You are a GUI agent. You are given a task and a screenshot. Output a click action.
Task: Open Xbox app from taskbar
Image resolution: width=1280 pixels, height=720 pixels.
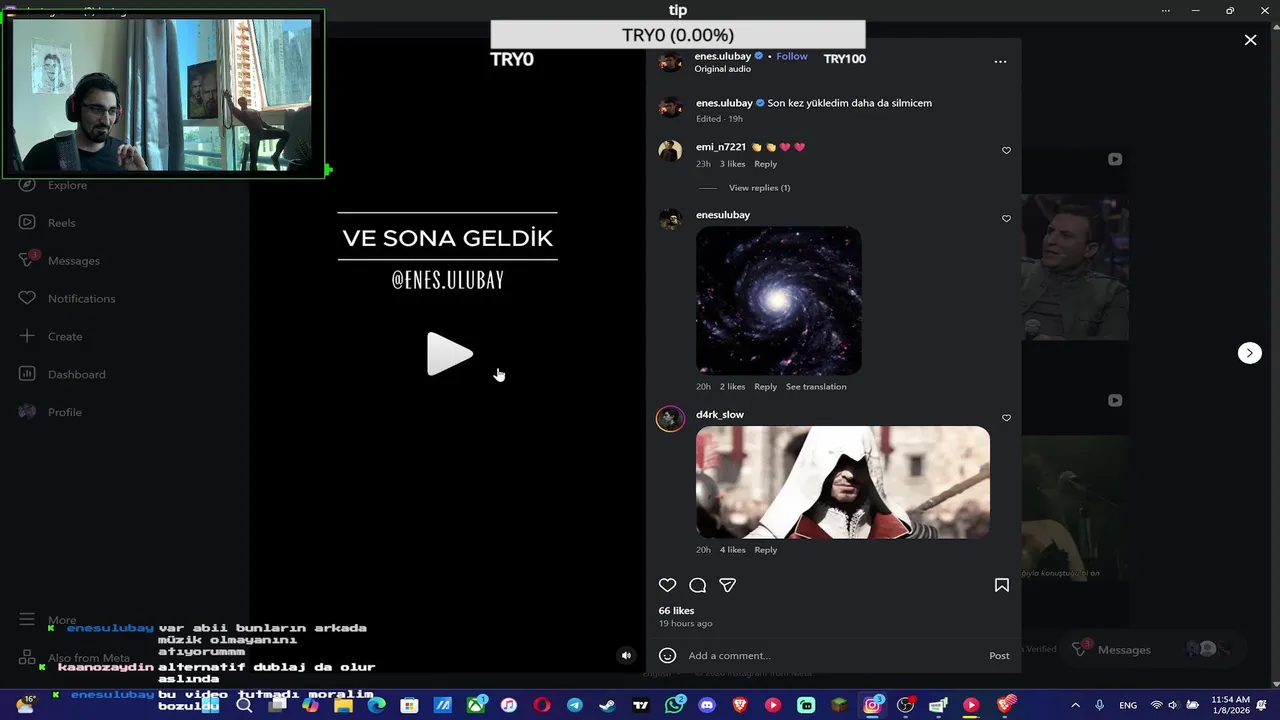coord(475,705)
